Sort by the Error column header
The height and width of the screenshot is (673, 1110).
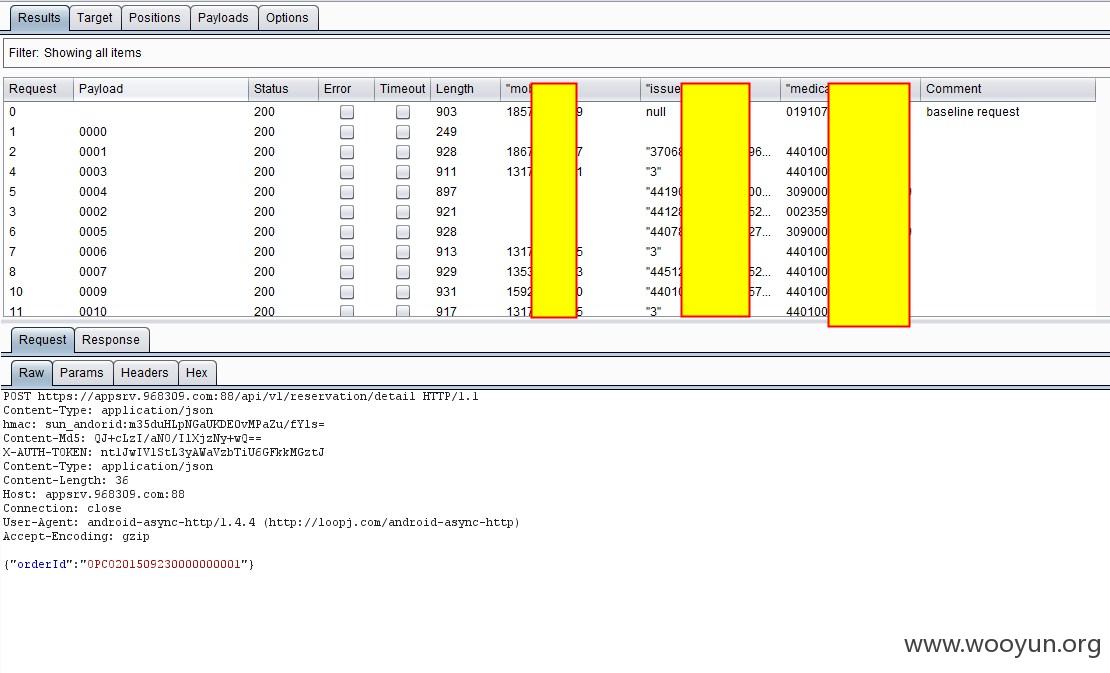pos(346,89)
